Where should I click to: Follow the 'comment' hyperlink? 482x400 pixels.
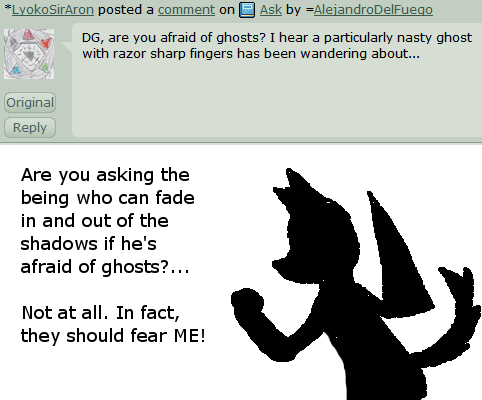point(186,10)
